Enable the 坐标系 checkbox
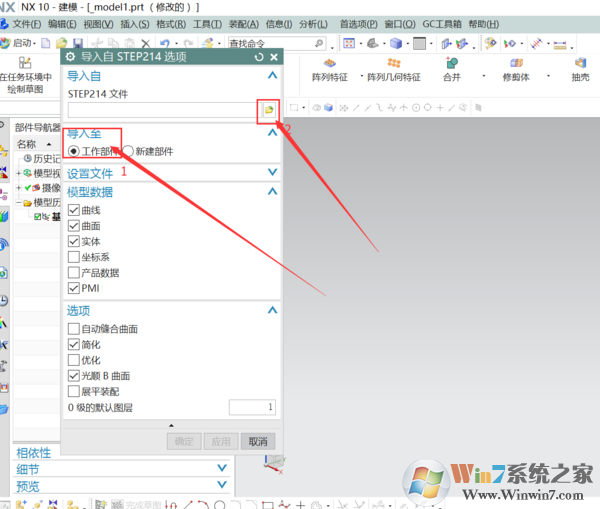The image size is (600, 509). click(73, 257)
